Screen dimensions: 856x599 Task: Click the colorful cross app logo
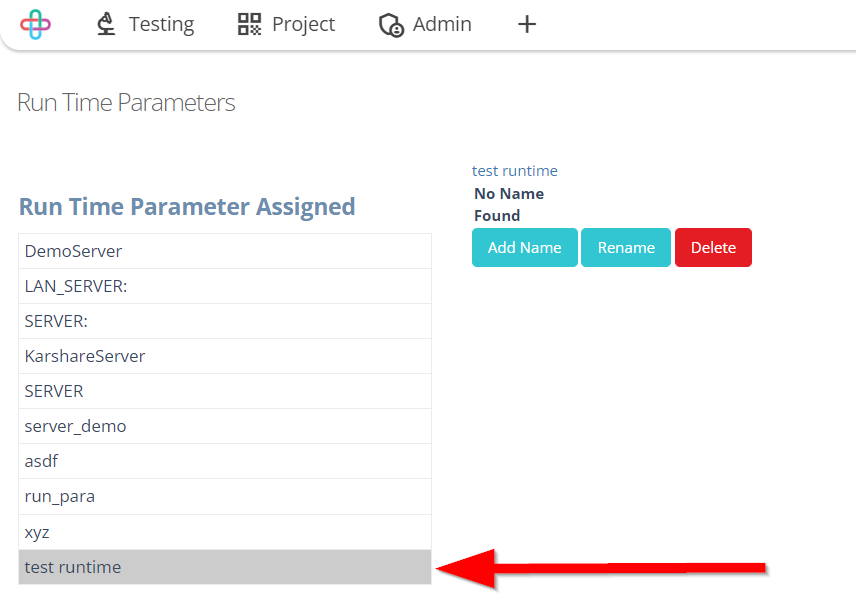tap(35, 25)
